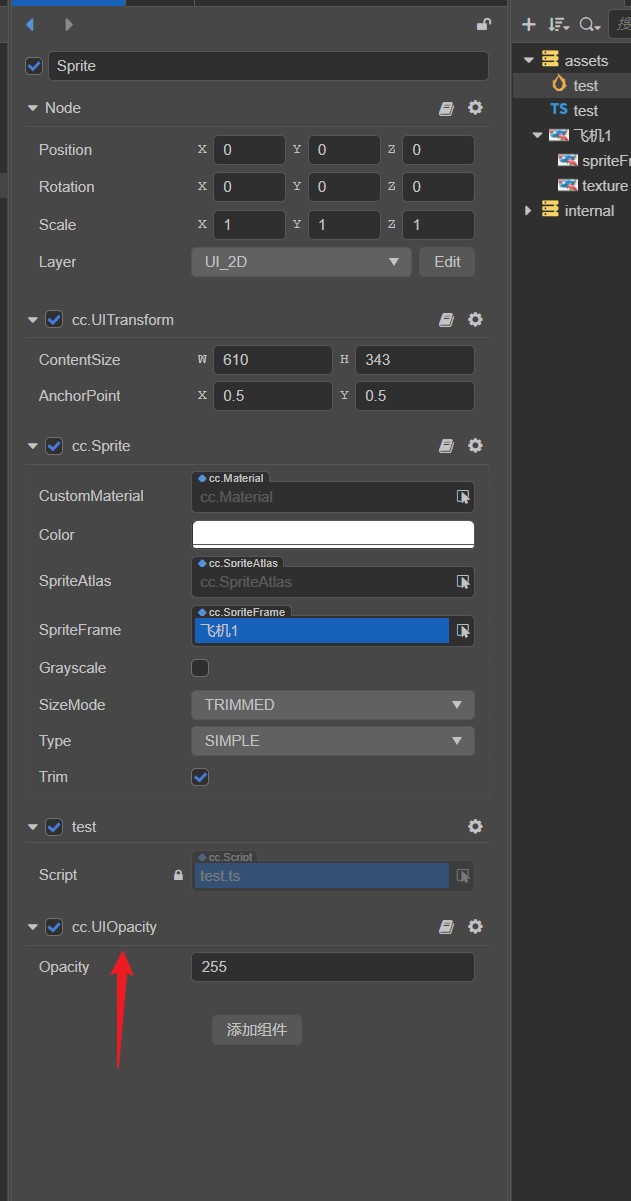
Task: Select the texture sub-asset item
Action: tap(603, 186)
